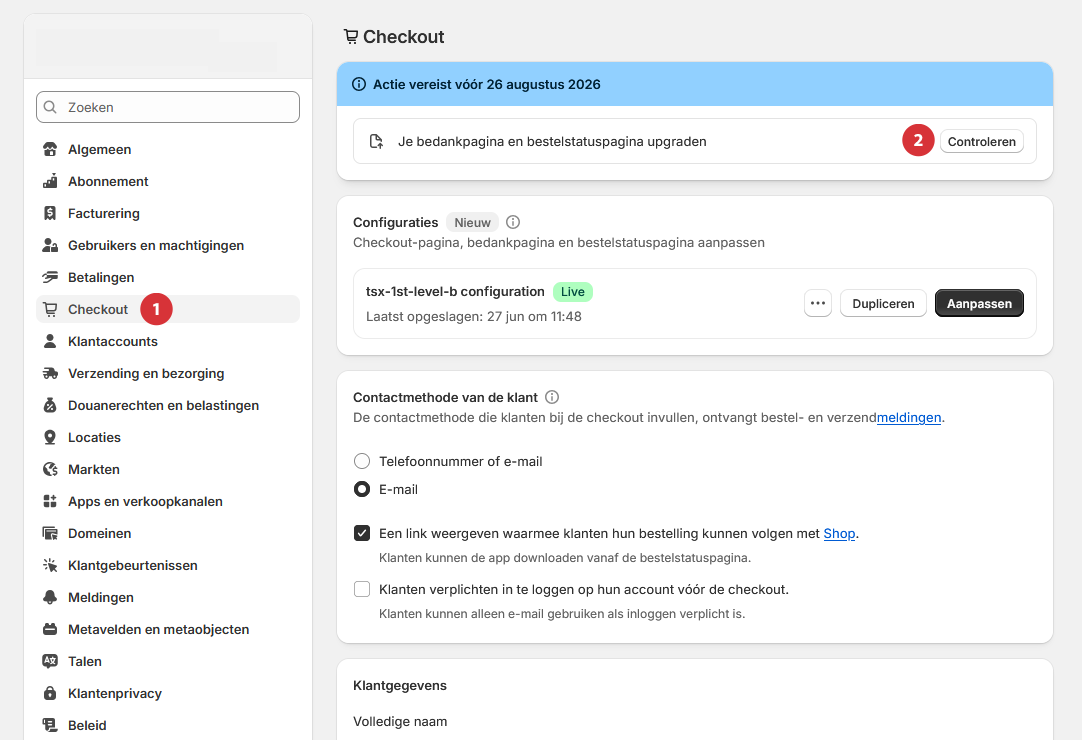Image resolution: width=1082 pixels, height=740 pixels.
Task: Click the Metavelden en metaobjecten icon
Action: point(48,629)
